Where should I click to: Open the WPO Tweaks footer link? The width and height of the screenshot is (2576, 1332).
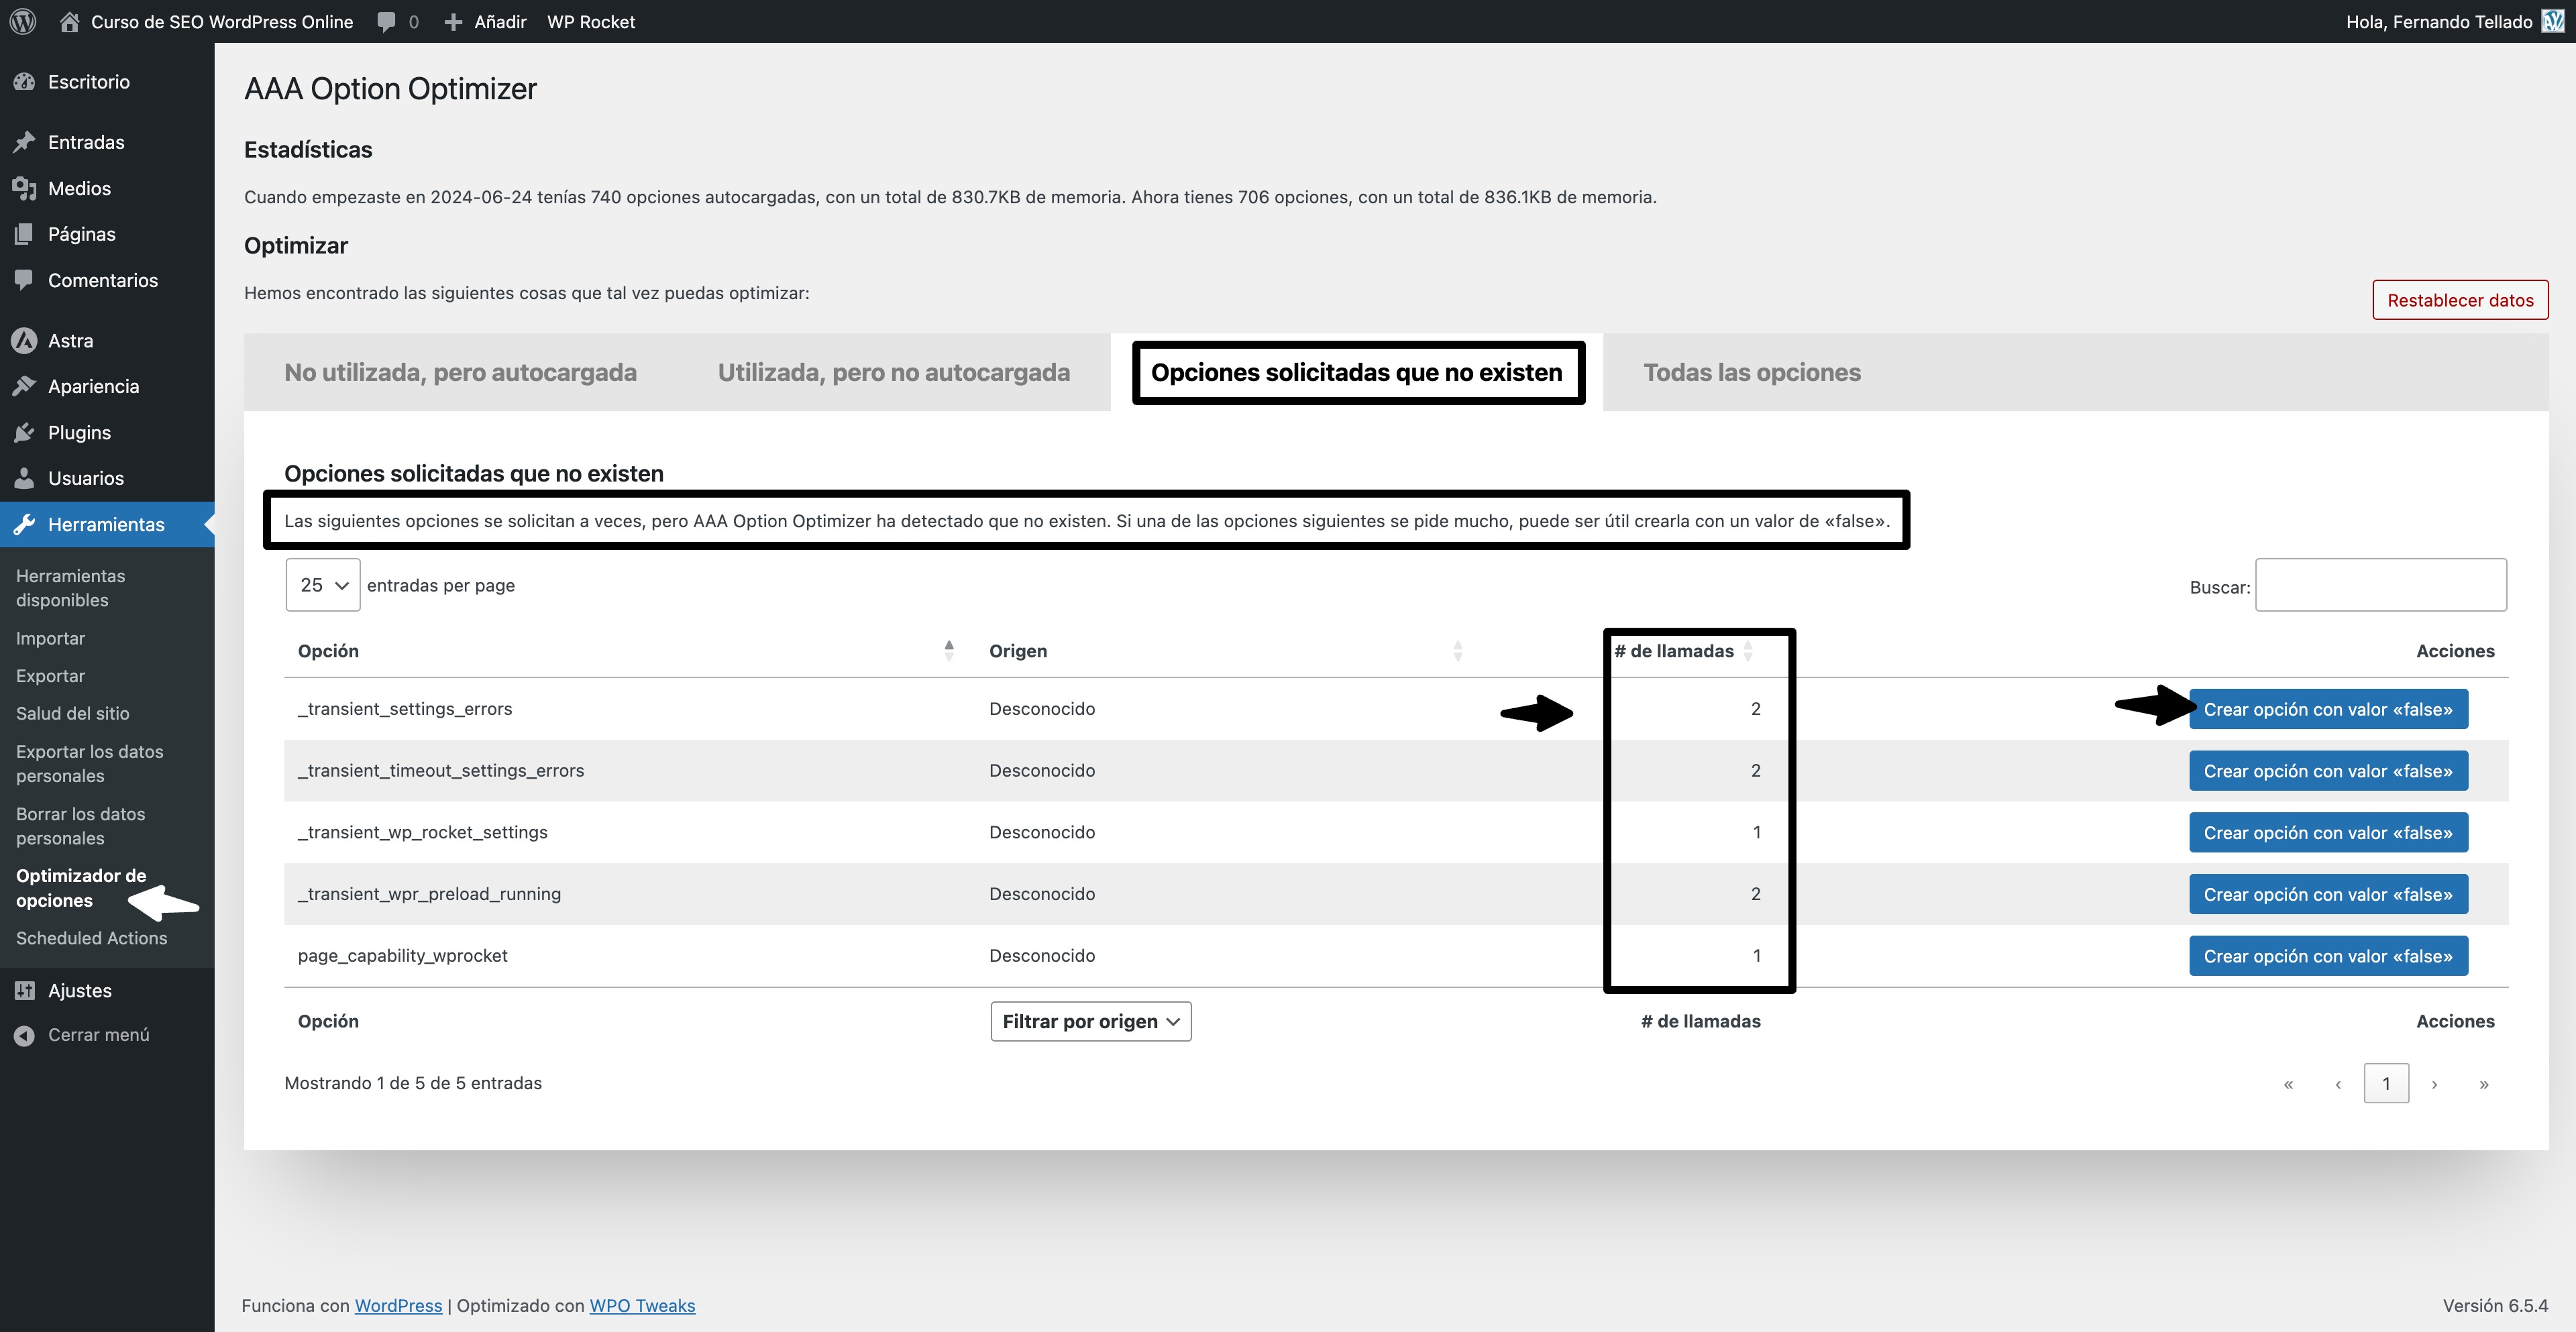point(642,1305)
